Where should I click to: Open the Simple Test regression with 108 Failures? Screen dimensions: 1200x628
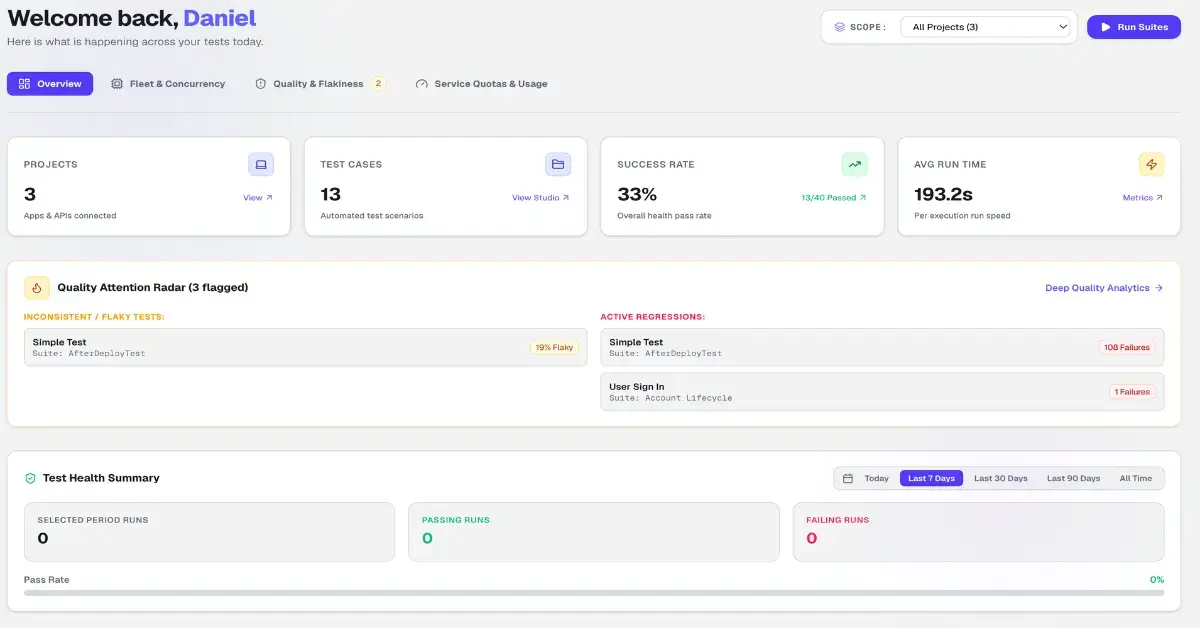[882, 348]
